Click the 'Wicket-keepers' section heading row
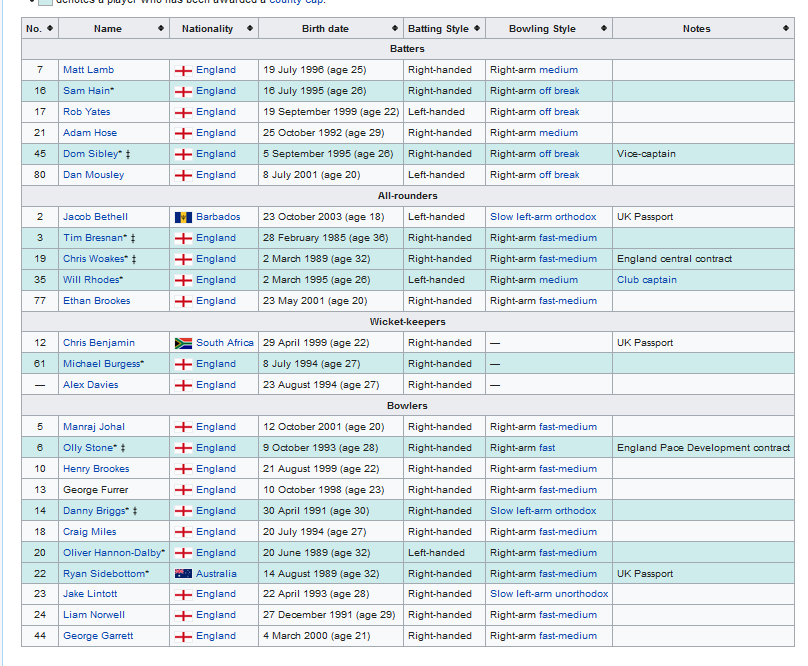Viewport: 808px width, 666px height. (x=408, y=322)
